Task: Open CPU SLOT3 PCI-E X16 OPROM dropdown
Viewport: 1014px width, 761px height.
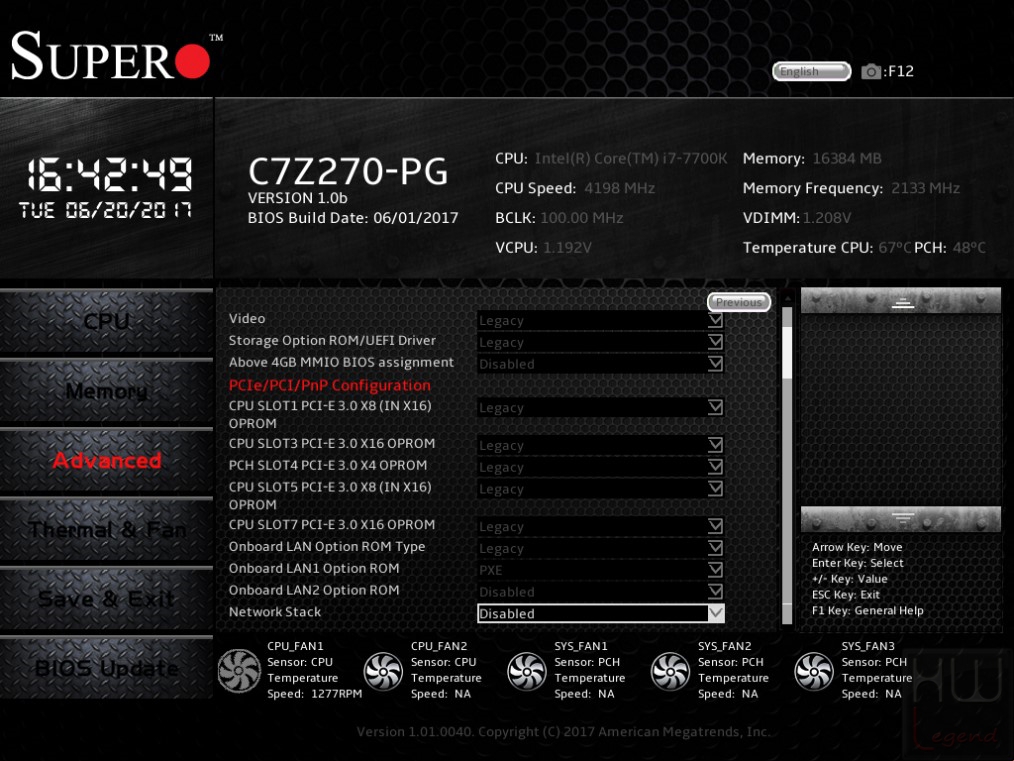Action: 600,445
